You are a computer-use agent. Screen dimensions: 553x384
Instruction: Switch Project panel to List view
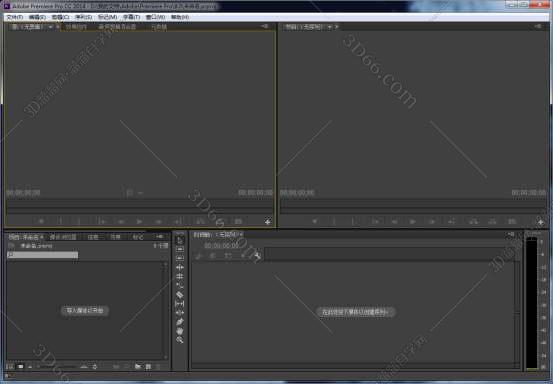click(10, 367)
